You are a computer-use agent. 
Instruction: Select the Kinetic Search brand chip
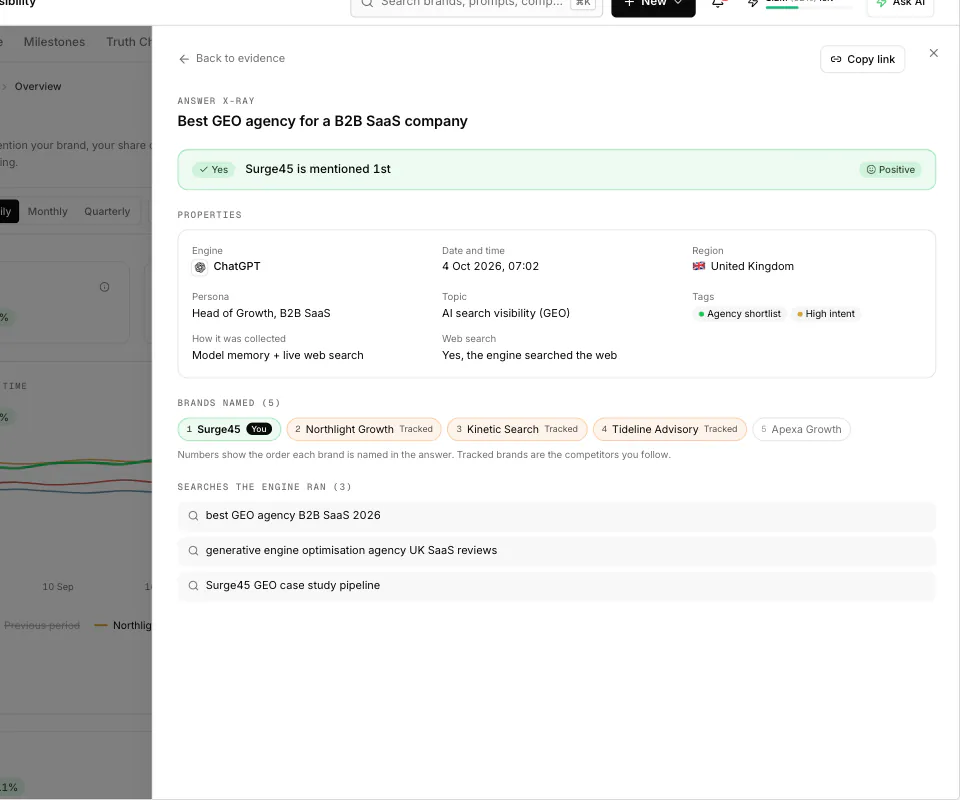(x=517, y=430)
